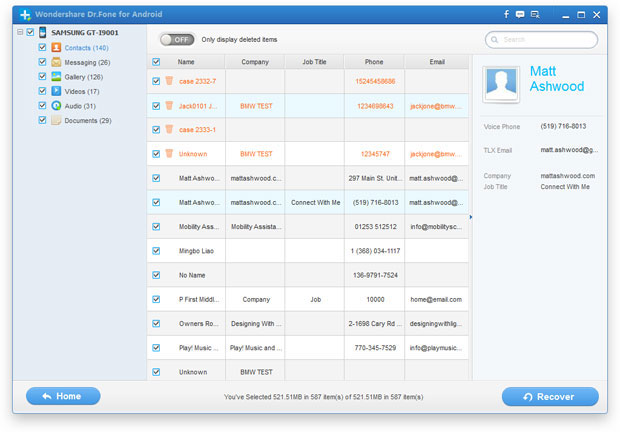The width and height of the screenshot is (620, 432).
Task: Click the Videos play icon
Action: click(x=56, y=91)
